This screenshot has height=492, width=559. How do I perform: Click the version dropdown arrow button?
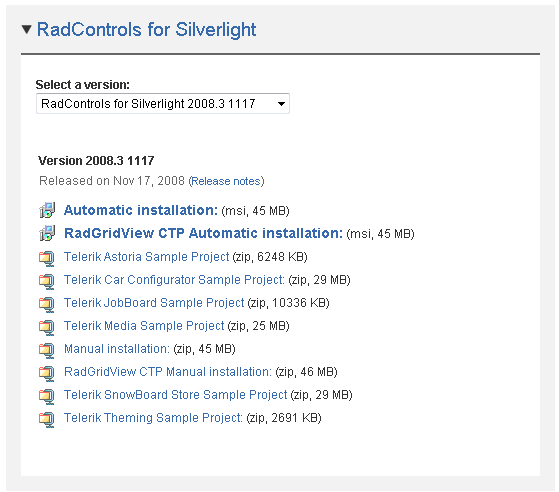point(281,104)
